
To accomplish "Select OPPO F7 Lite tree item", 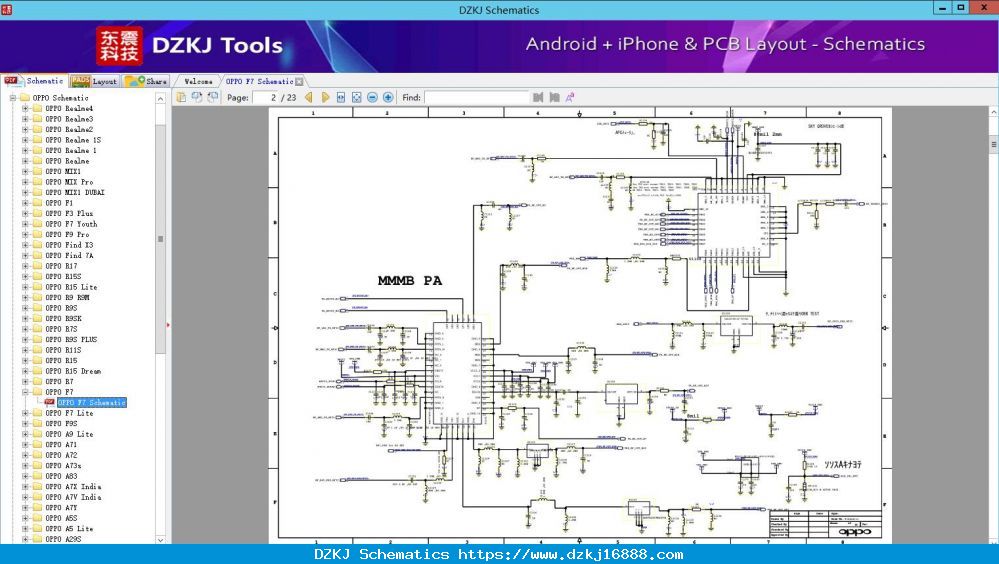I will click(x=69, y=413).
